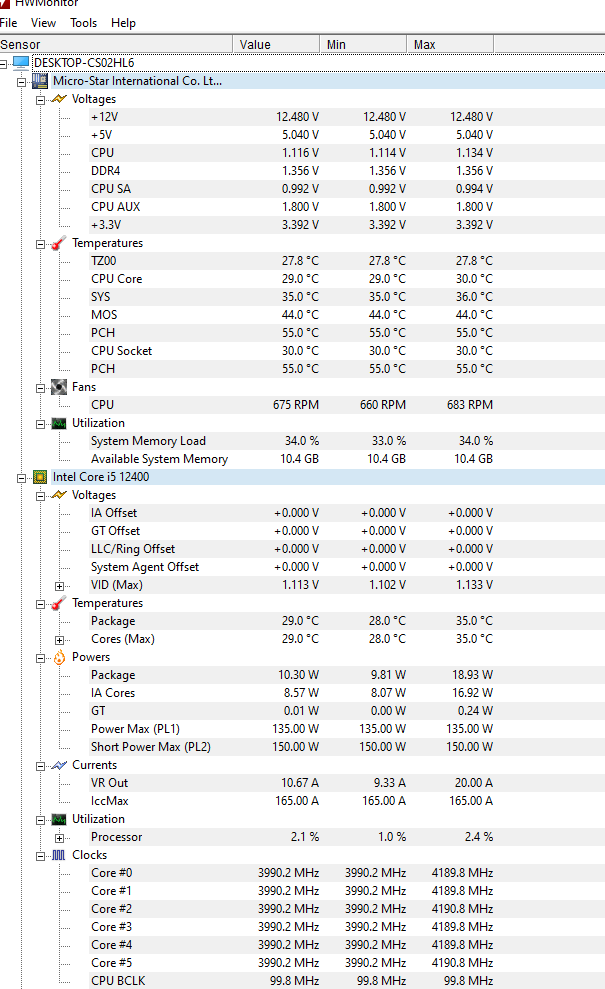Click the Currents category wave icon
This screenshot has width=605, height=989.
tap(59, 765)
